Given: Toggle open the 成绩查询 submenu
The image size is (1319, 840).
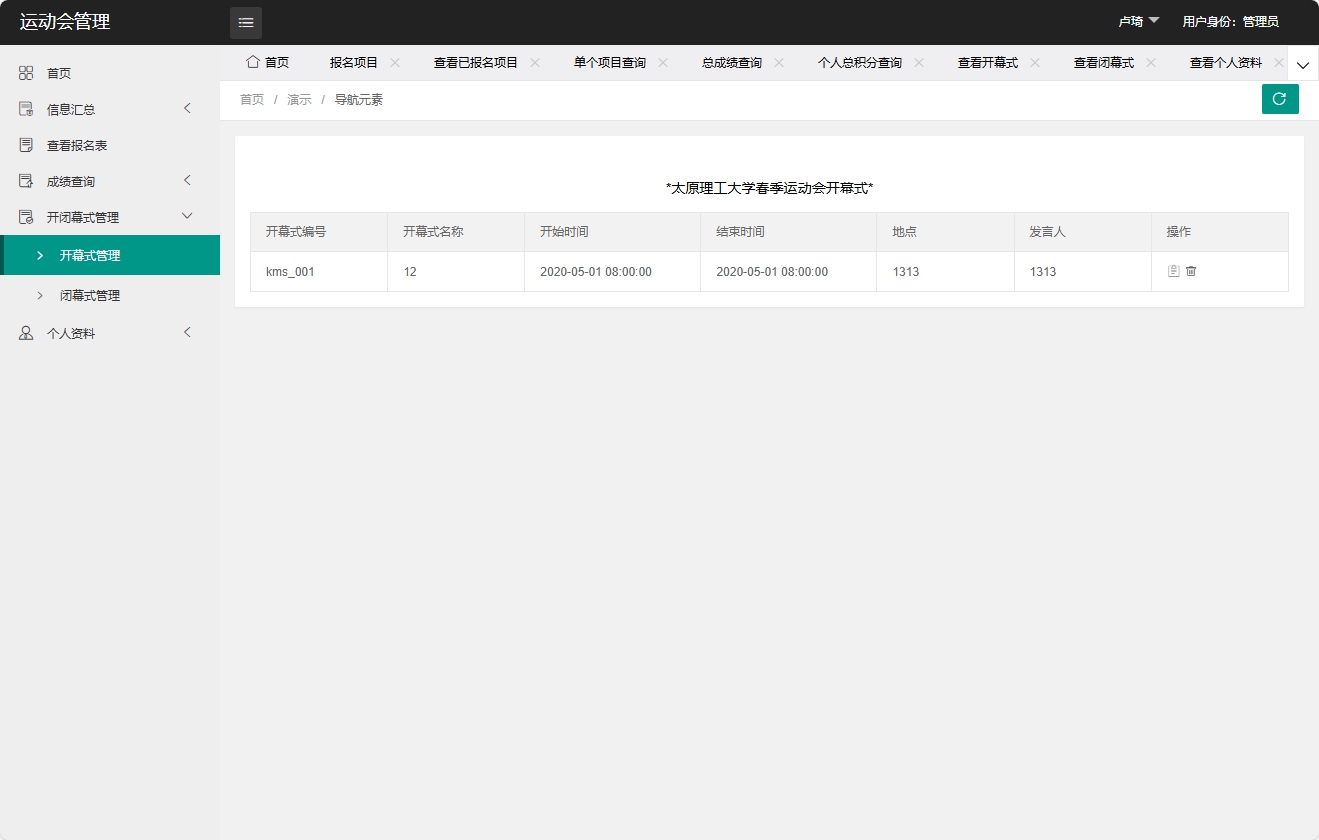Looking at the screenshot, I should pos(187,180).
